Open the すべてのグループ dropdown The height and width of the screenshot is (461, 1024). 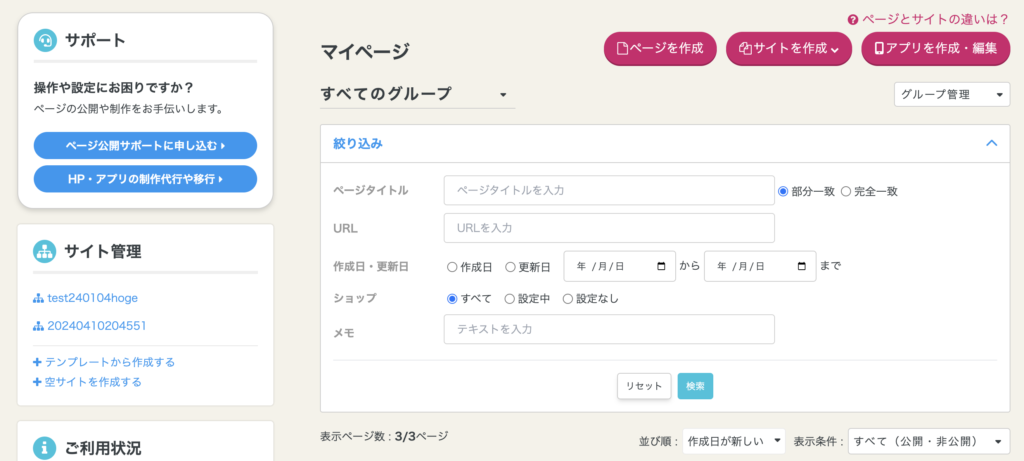416,95
